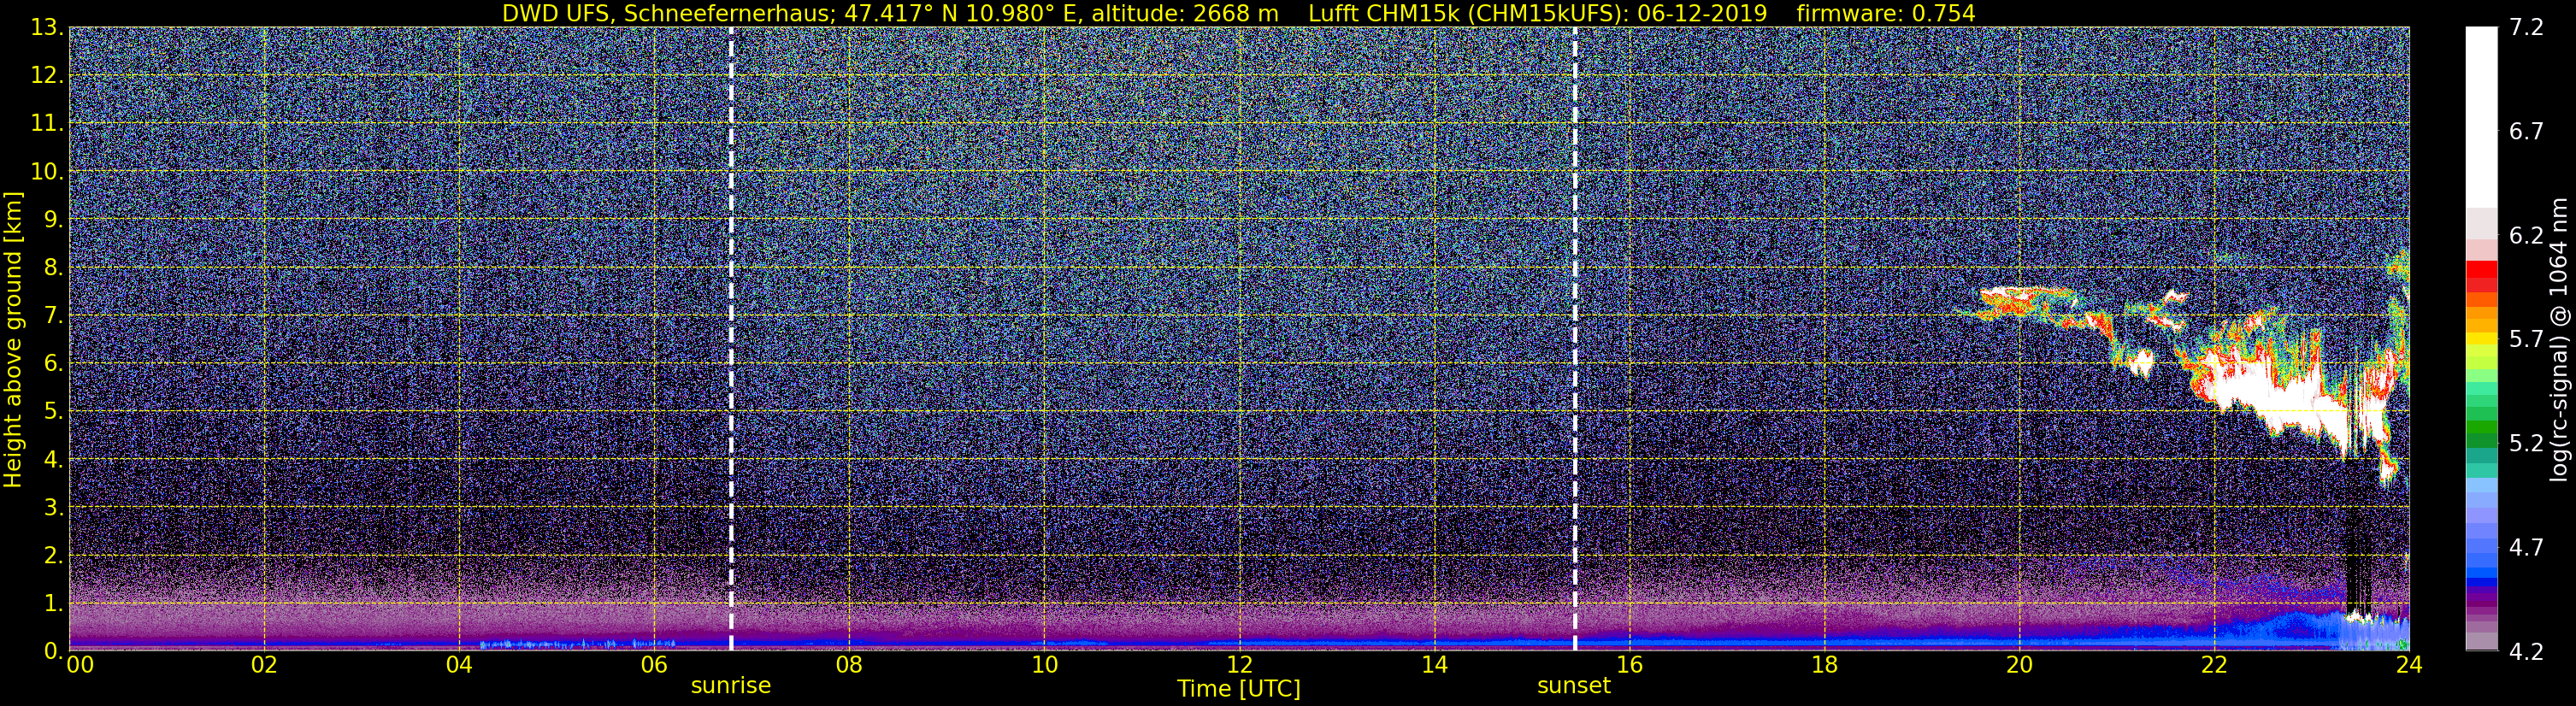Image resolution: width=2576 pixels, height=706 pixels.
Task: Click the time axis tick label 16
Action: click(1629, 666)
